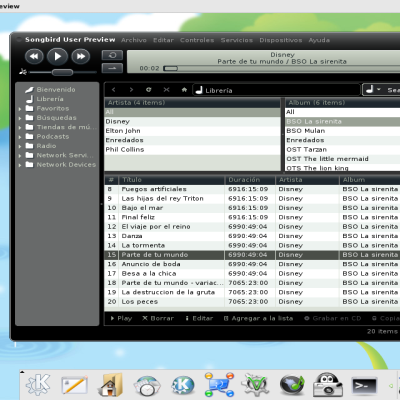Viewport: 400px width, 400px height.
Task: Expand the Network Services folder
Action: (20, 155)
